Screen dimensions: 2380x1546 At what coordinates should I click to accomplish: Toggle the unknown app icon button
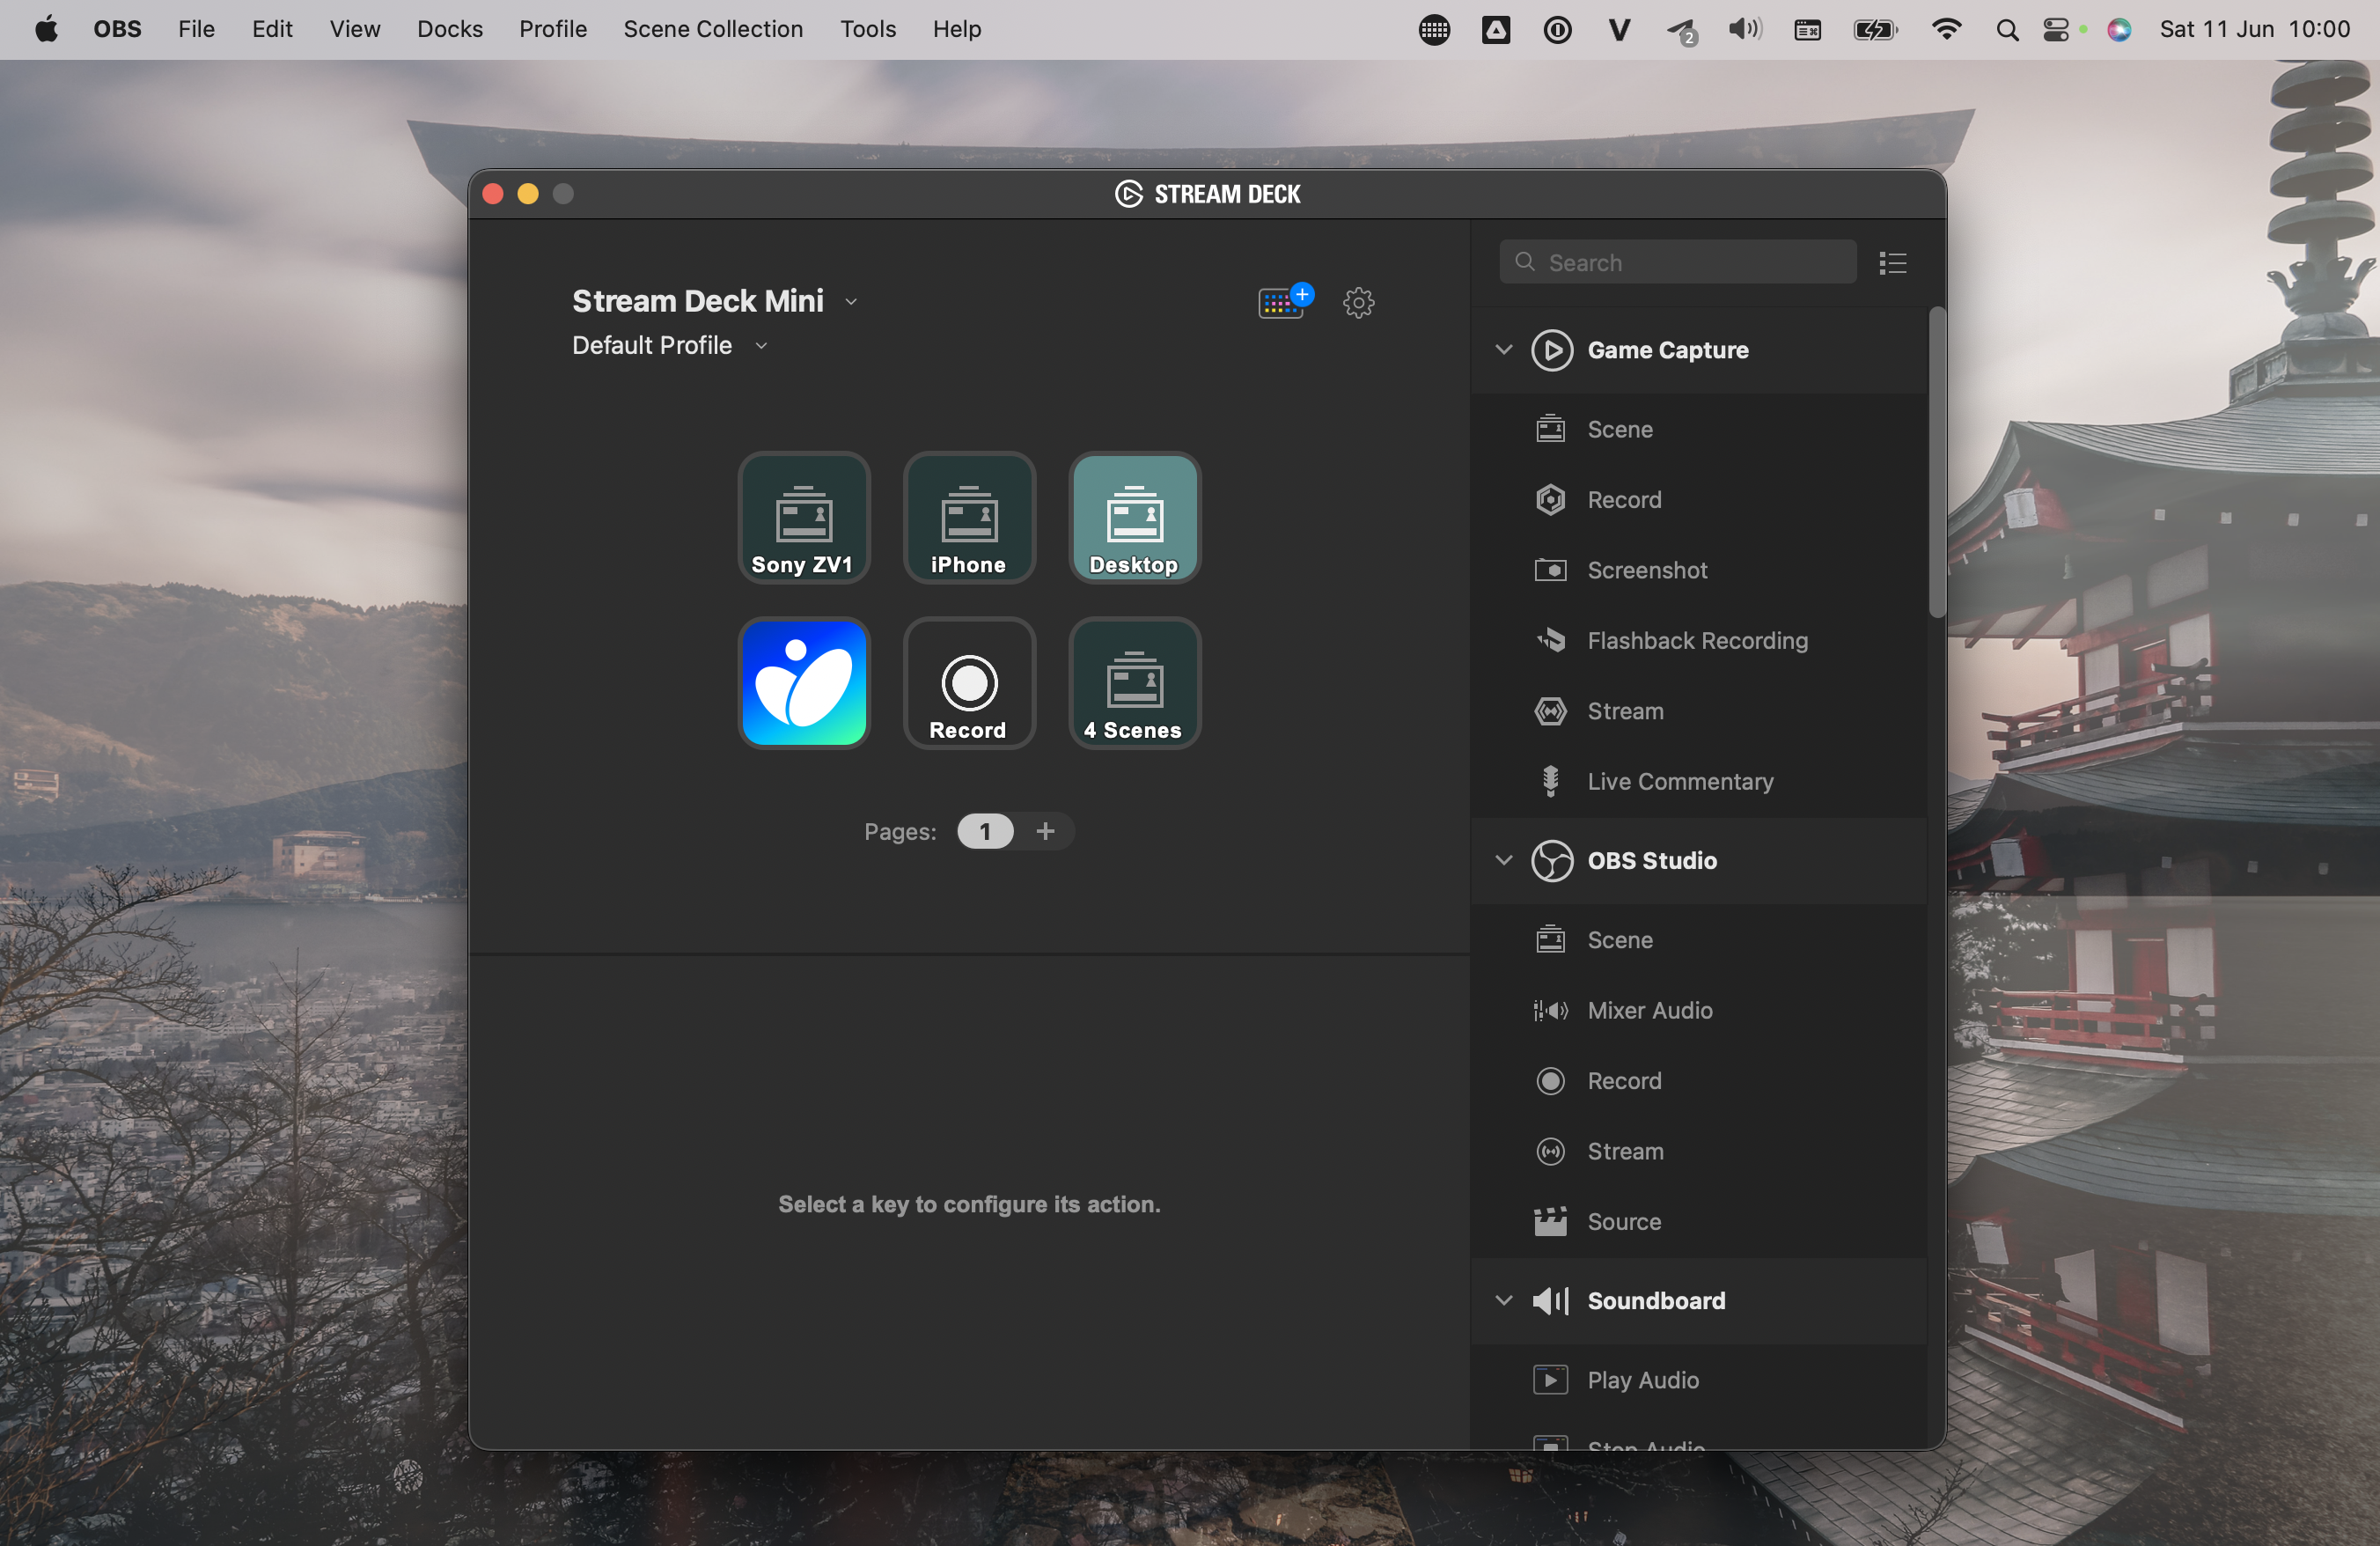pos(804,682)
